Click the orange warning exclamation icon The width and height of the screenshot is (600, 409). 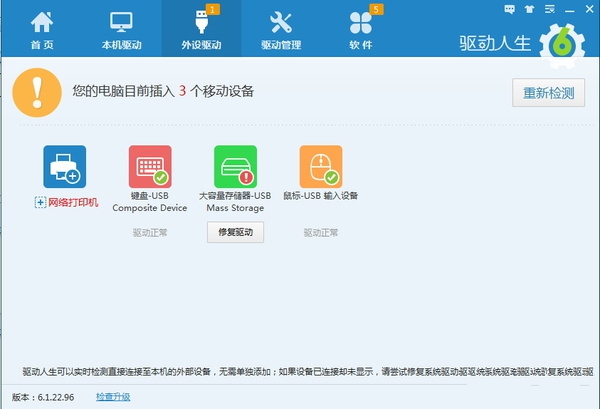(x=37, y=93)
